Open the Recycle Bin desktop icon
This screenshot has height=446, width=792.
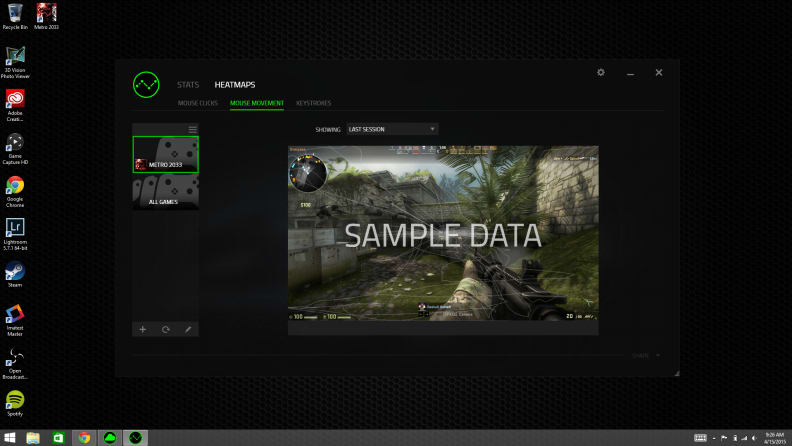(x=15, y=16)
